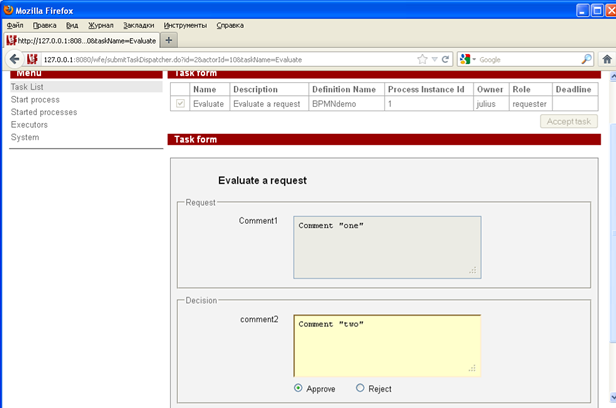
Task: Toggle the Evaluate task row checkbox
Action: 180,104
